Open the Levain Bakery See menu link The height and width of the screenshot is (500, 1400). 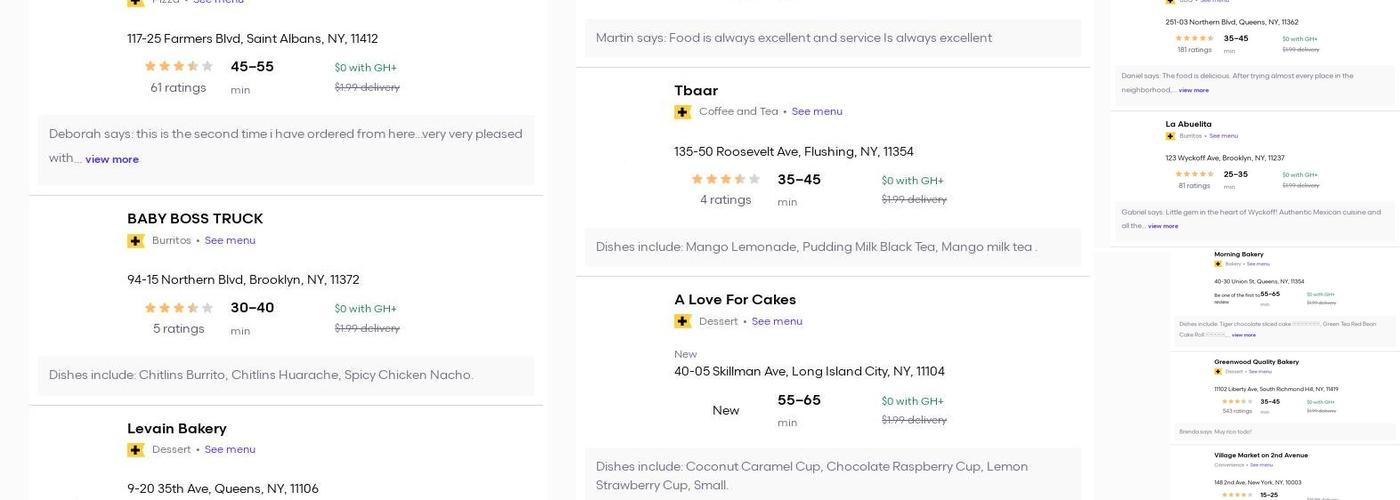[230, 450]
